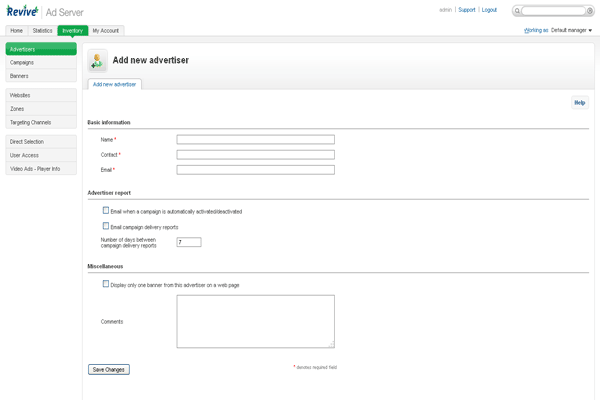Click into the advertiser Name field
The height and width of the screenshot is (400, 600).
(x=255, y=140)
